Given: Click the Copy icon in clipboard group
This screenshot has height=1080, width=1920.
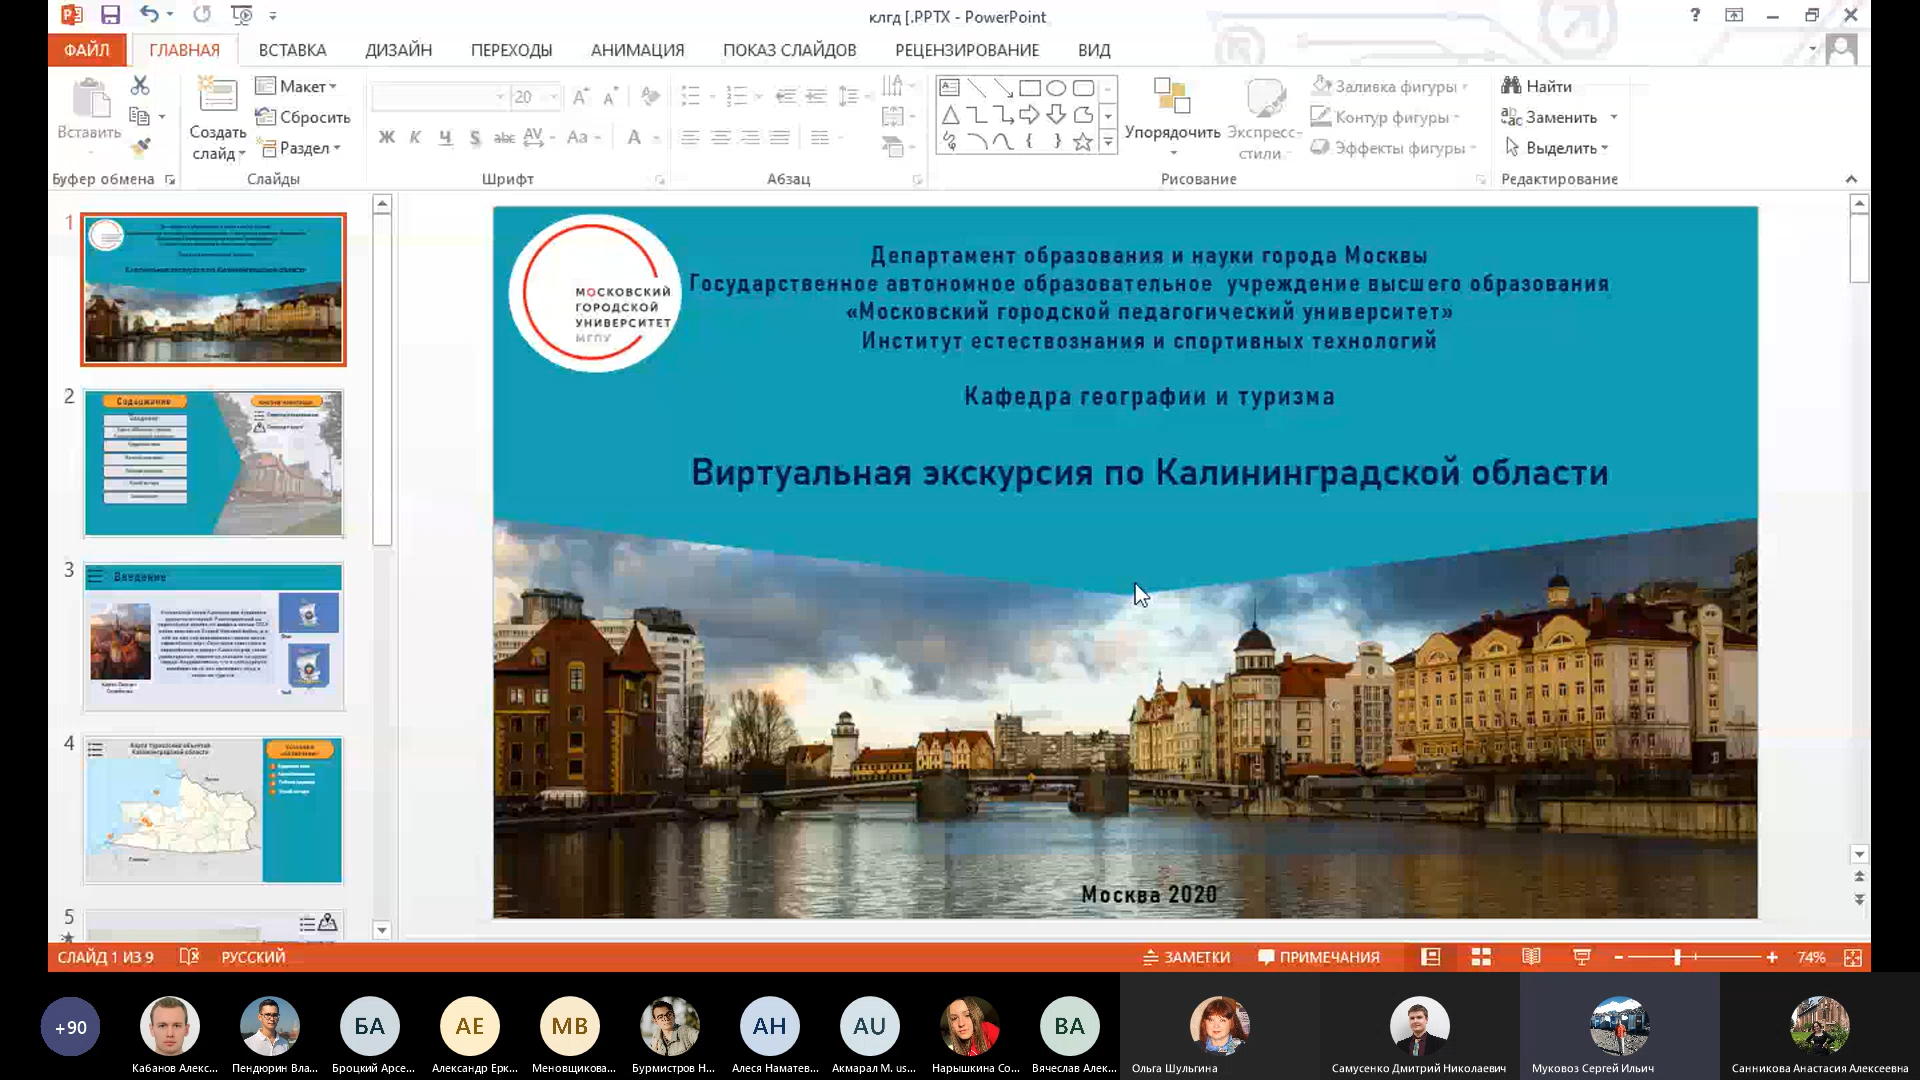Looking at the screenshot, I should point(141,115).
